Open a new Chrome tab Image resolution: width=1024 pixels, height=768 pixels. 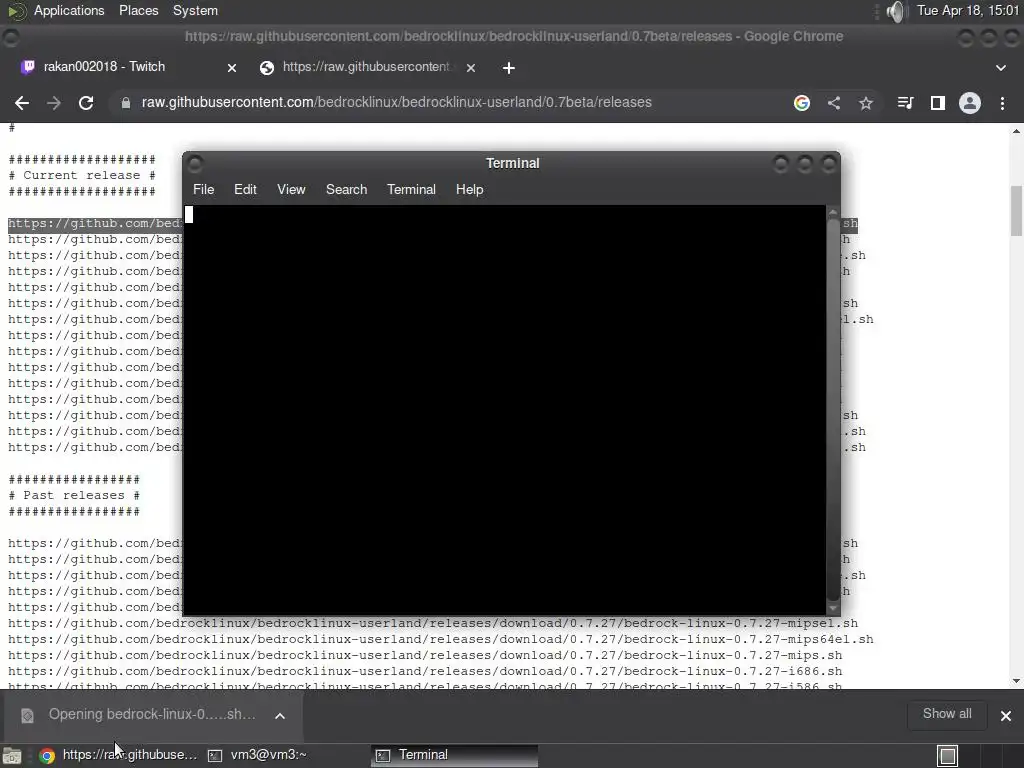coord(509,67)
